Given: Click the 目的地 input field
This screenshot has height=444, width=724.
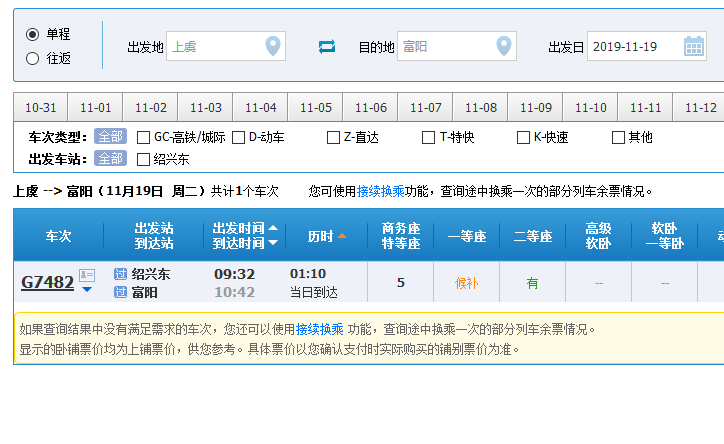Looking at the screenshot, I should coord(457,46).
